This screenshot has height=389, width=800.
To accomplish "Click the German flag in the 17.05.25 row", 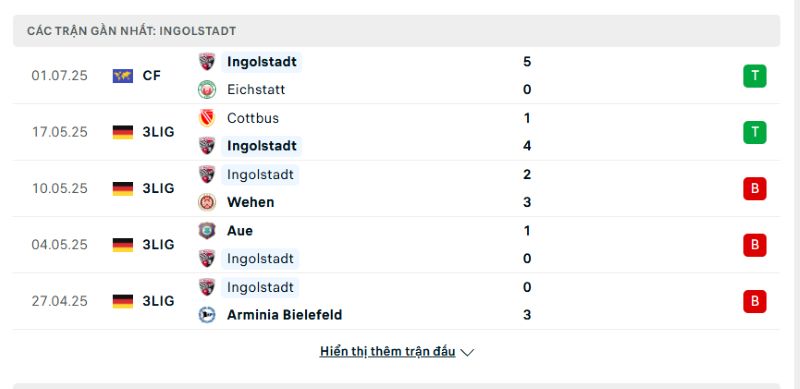I will point(123,132).
